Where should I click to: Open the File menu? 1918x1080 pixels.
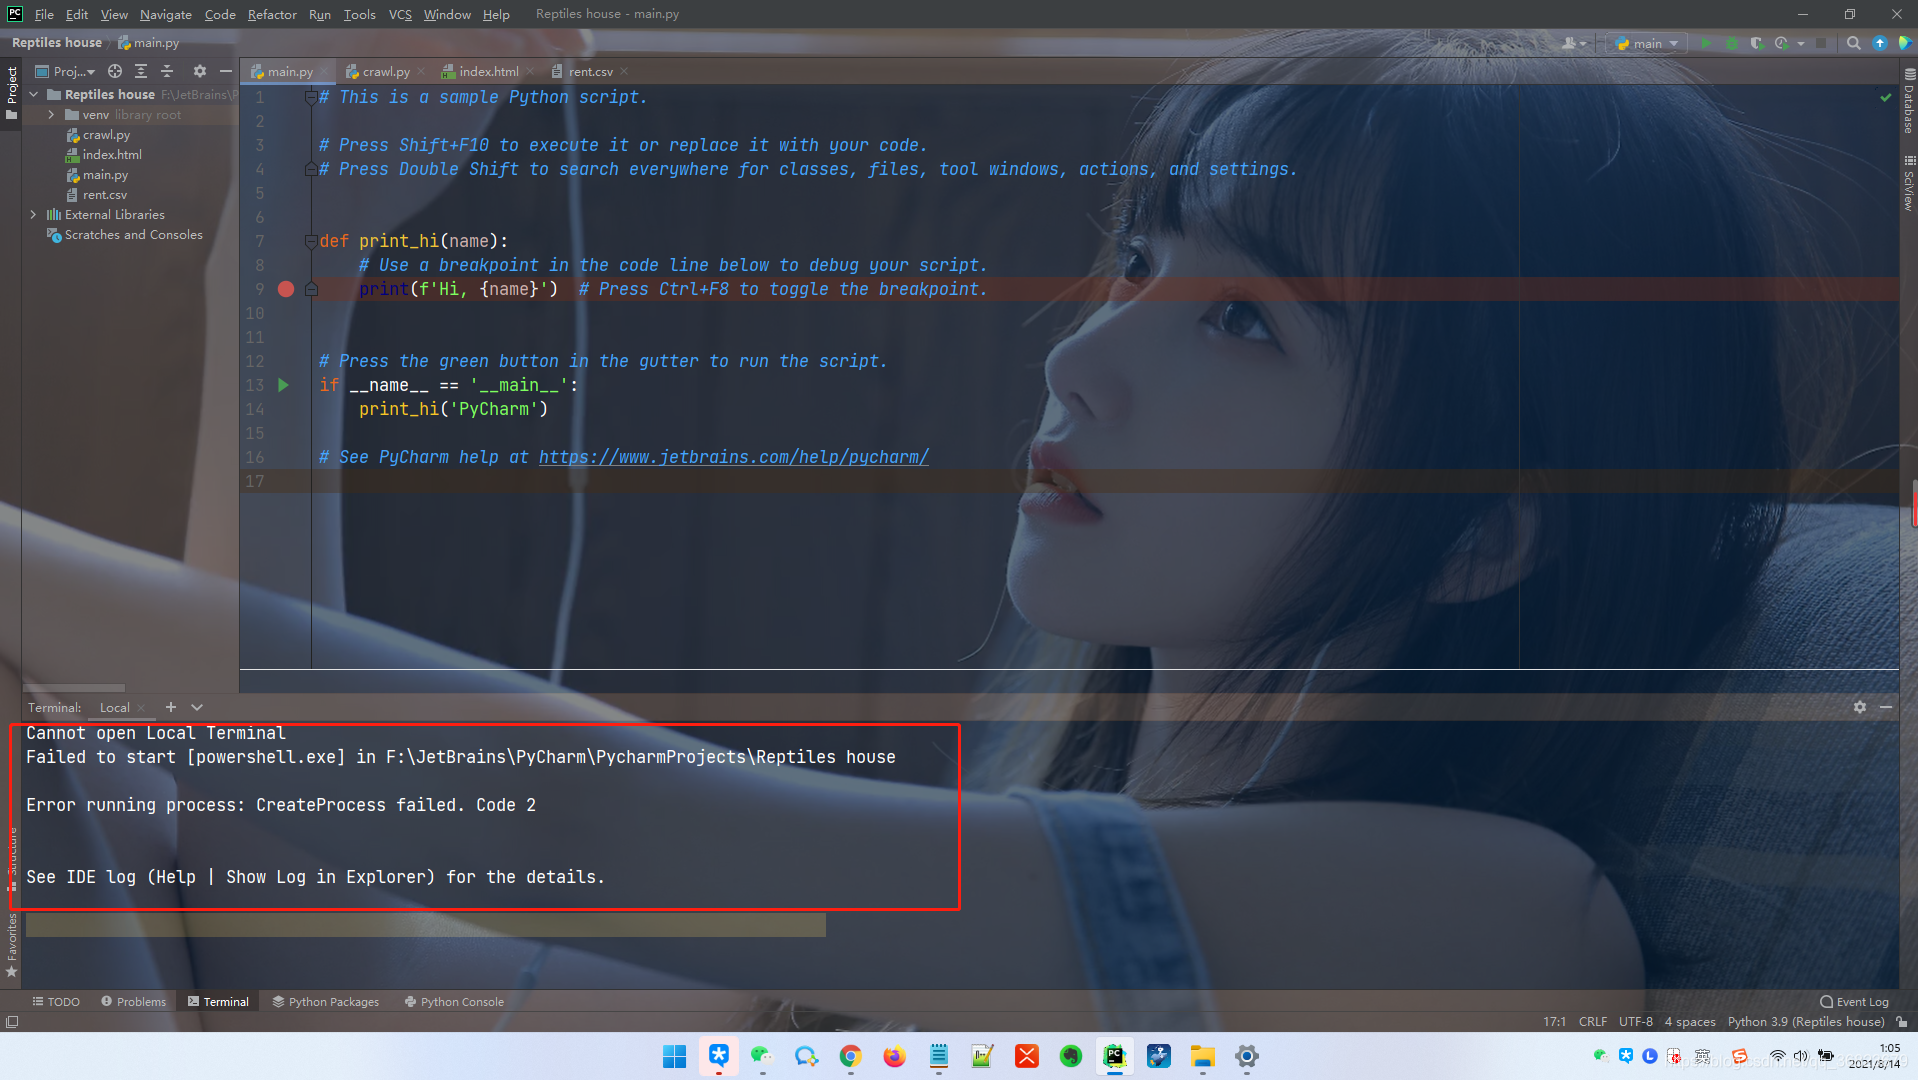click(x=44, y=14)
